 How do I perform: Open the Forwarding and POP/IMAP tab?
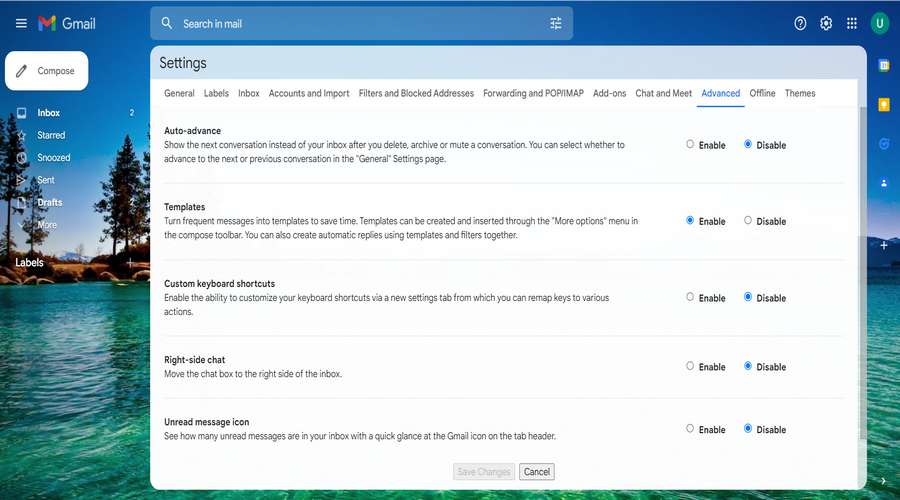[533, 93]
